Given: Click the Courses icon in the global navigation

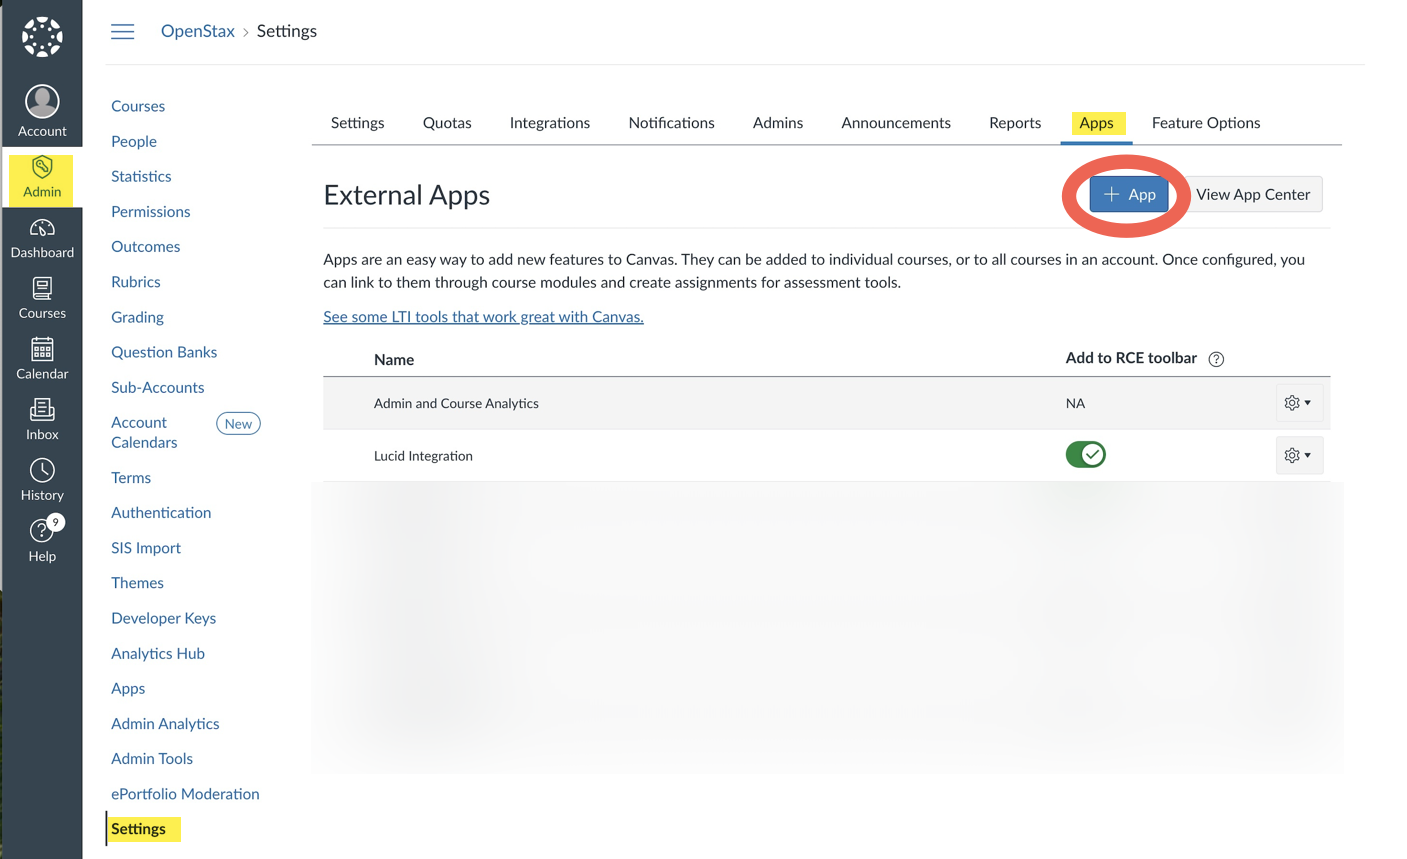Looking at the screenshot, I should pos(42,298).
